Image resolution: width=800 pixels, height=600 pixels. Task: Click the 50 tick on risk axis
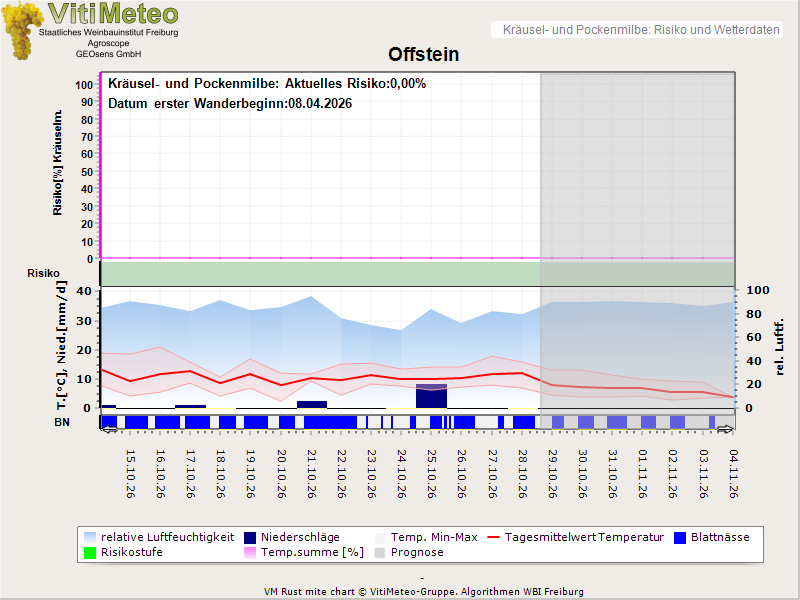point(87,172)
